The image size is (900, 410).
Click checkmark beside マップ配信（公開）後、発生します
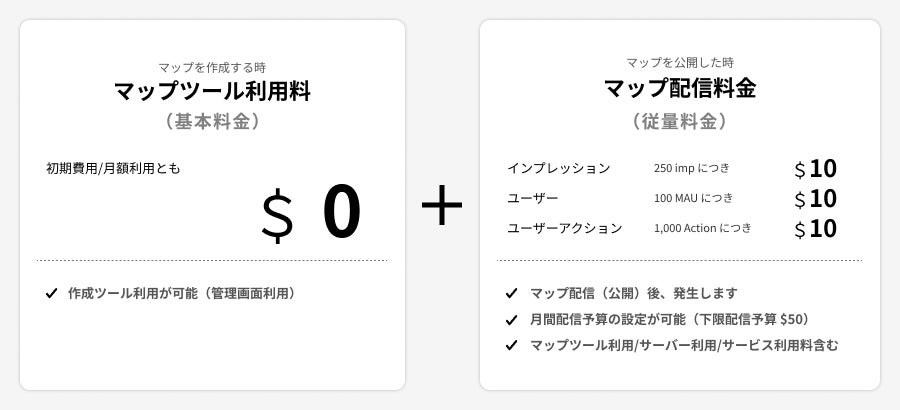point(511,294)
